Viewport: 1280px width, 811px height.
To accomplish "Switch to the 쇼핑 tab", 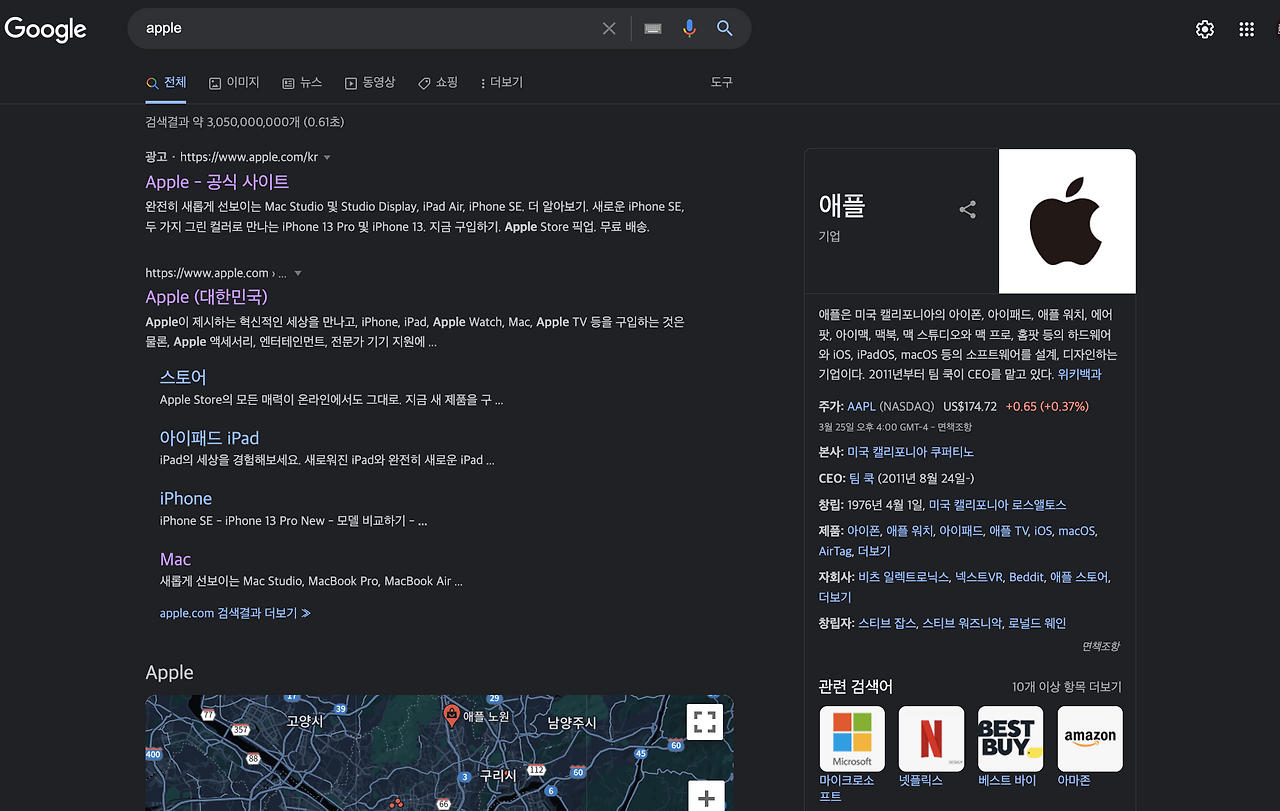I will click(x=438, y=82).
